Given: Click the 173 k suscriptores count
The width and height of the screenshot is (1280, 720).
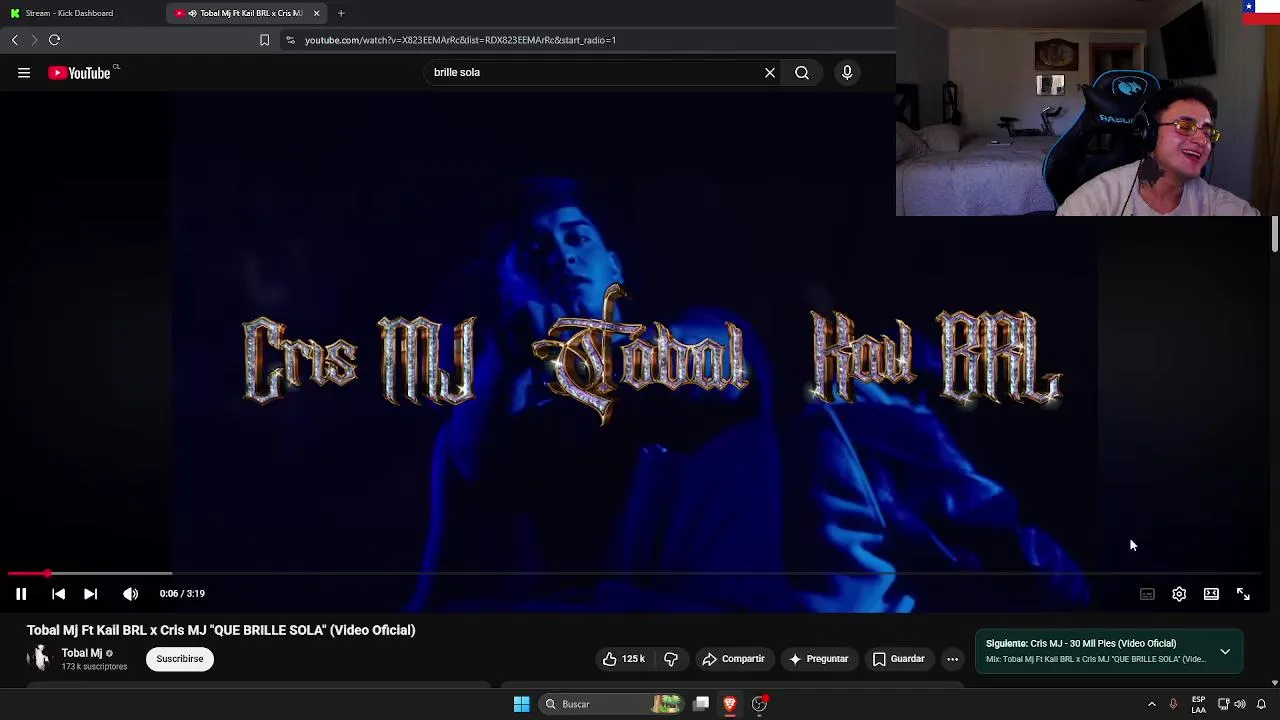Looking at the screenshot, I should tap(94, 667).
